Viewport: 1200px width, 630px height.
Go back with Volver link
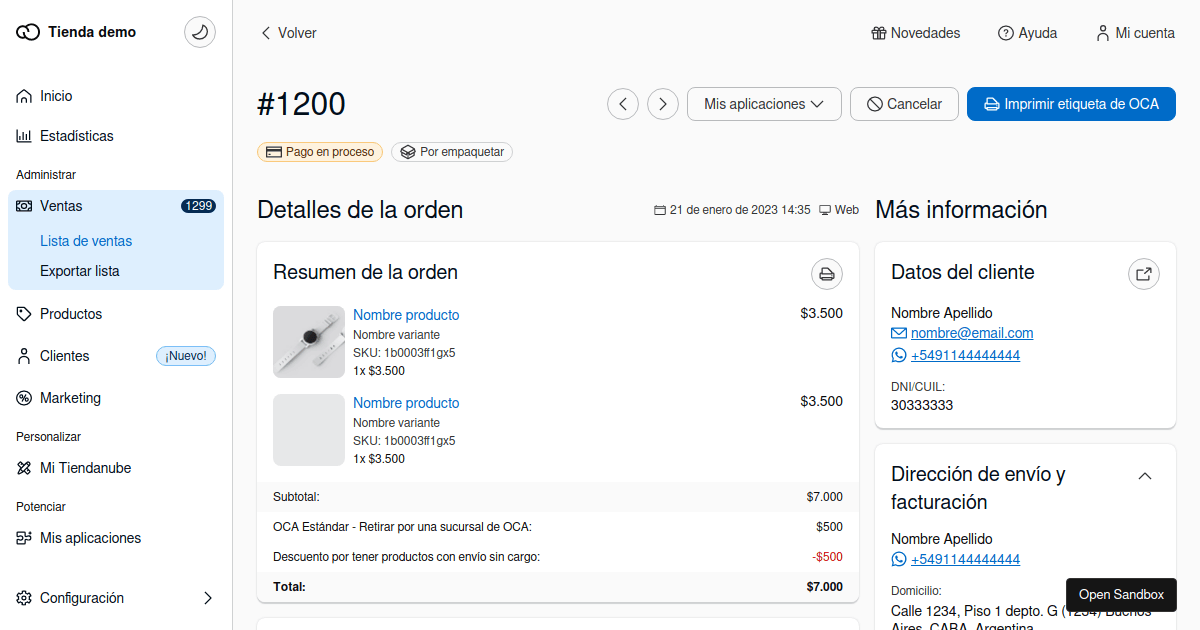(x=288, y=33)
